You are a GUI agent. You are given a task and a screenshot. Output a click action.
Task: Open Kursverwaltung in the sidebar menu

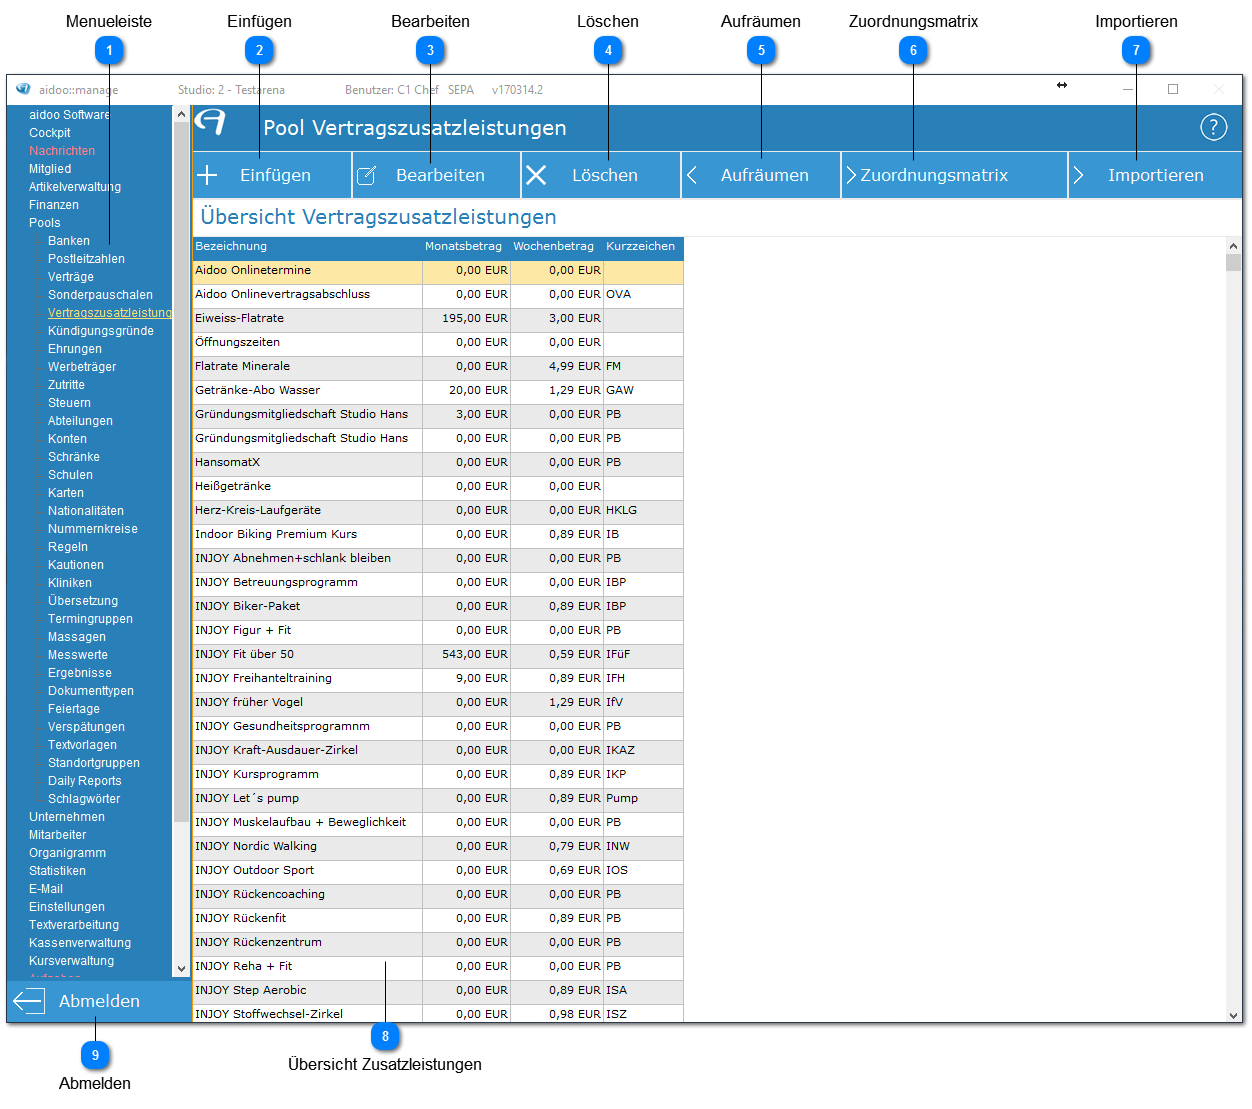71,961
